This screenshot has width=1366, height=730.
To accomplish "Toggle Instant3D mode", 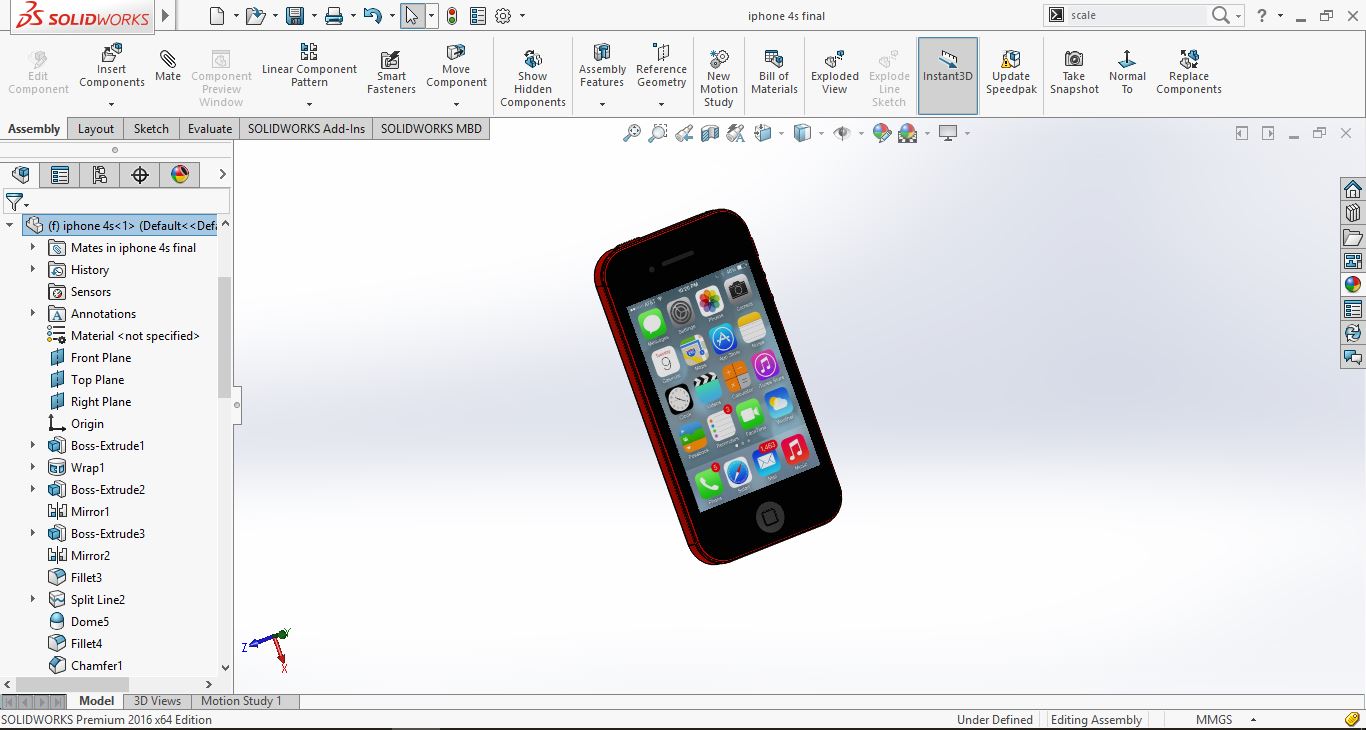I will pos(948,76).
